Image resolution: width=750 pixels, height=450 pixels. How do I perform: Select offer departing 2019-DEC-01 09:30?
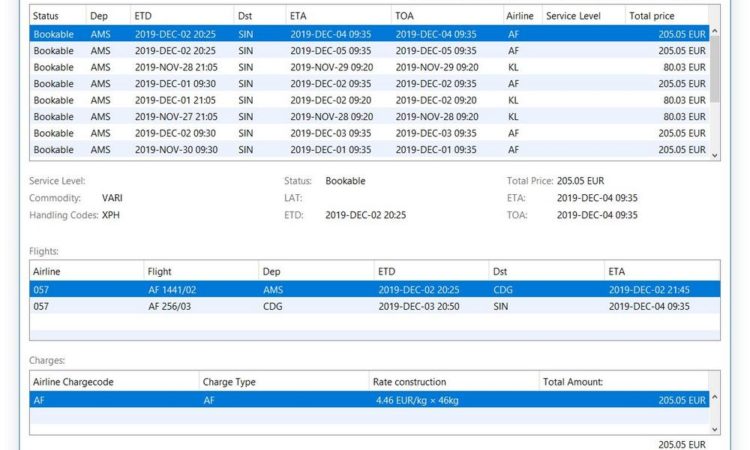(x=369, y=84)
